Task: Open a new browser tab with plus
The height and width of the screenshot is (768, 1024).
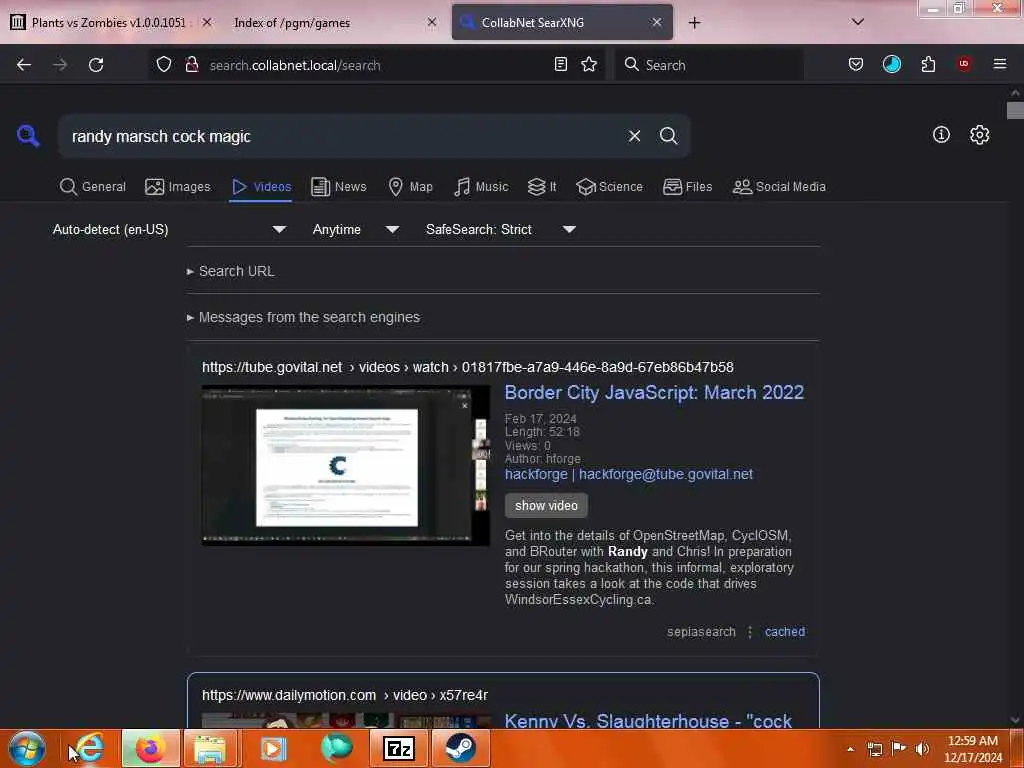Action: tap(694, 23)
